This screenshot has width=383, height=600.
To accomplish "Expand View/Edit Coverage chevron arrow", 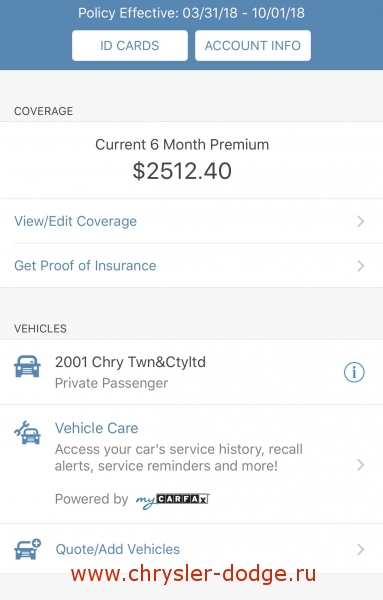I will 360,221.
